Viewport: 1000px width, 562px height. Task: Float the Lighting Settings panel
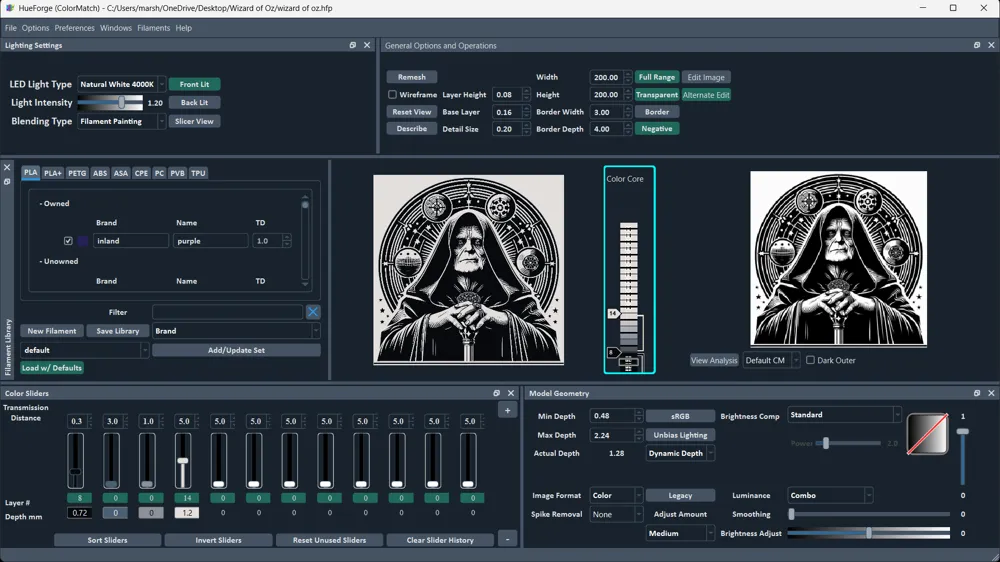point(353,45)
